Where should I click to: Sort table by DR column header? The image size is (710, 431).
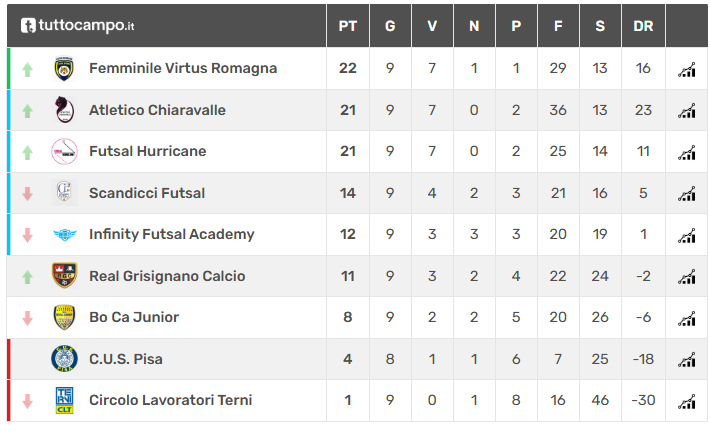[x=643, y=26]
